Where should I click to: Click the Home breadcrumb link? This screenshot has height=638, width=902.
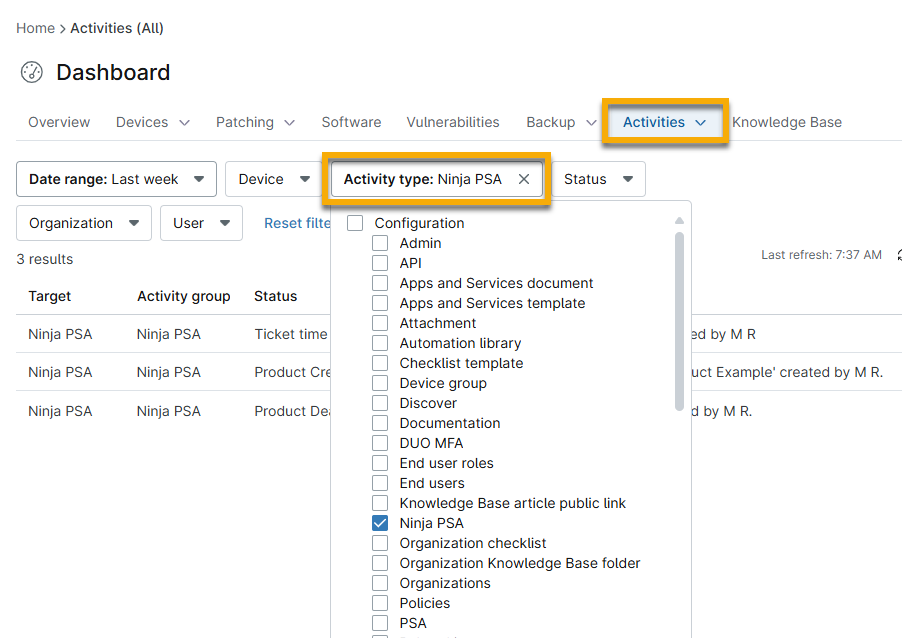[x=35, y=28]
